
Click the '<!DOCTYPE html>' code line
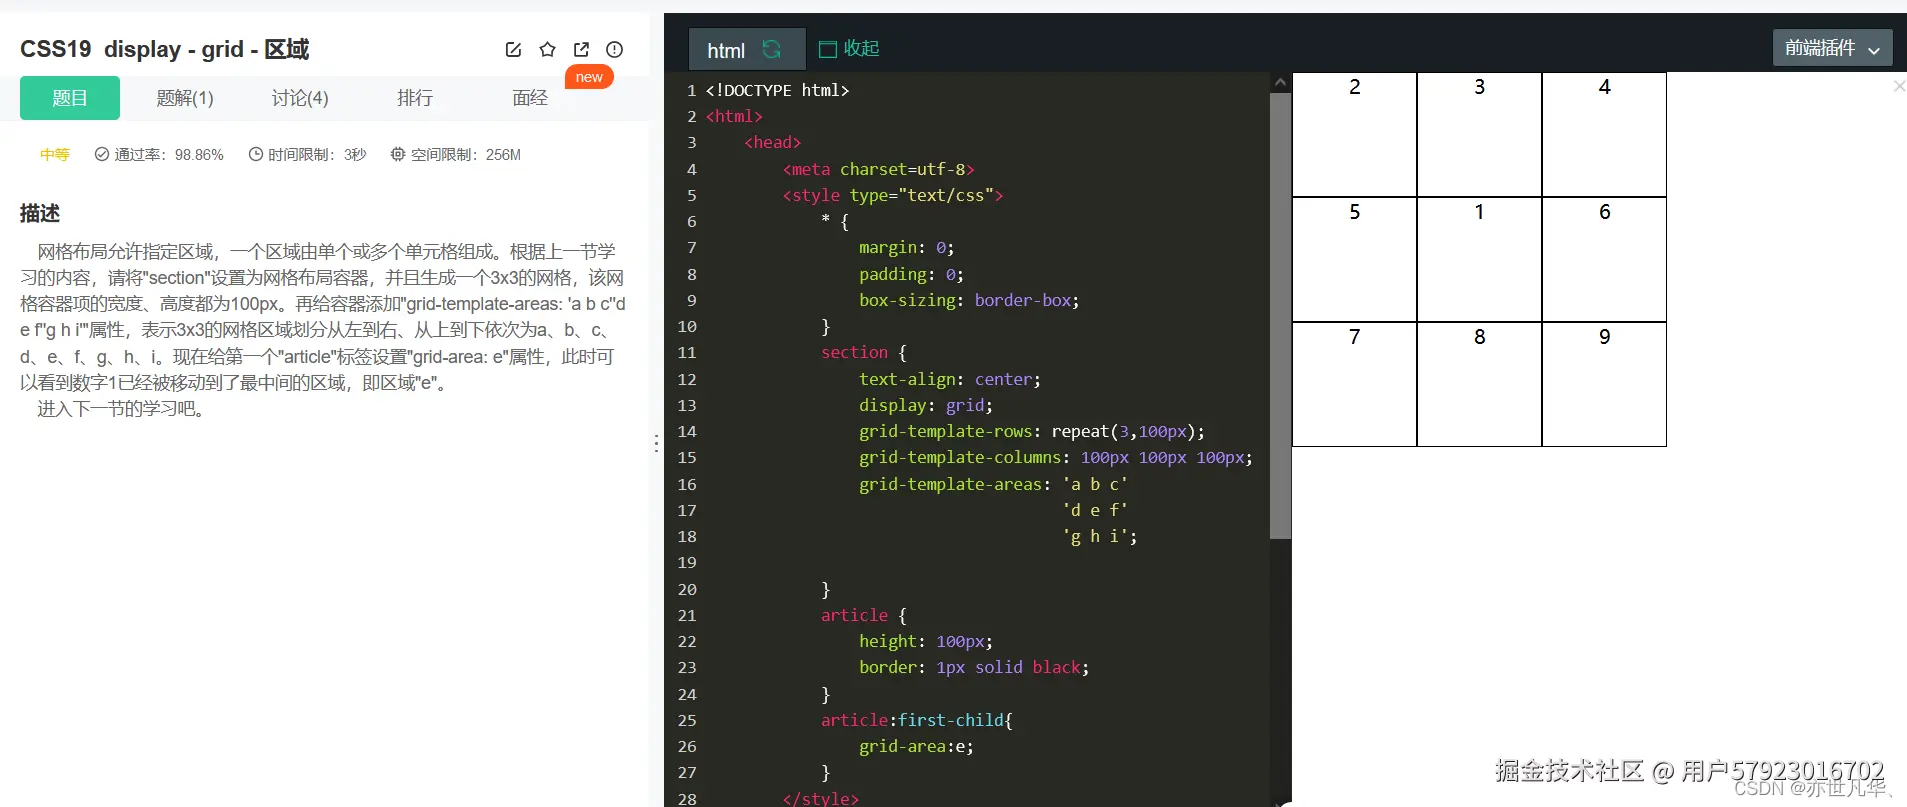pos(777,90)
